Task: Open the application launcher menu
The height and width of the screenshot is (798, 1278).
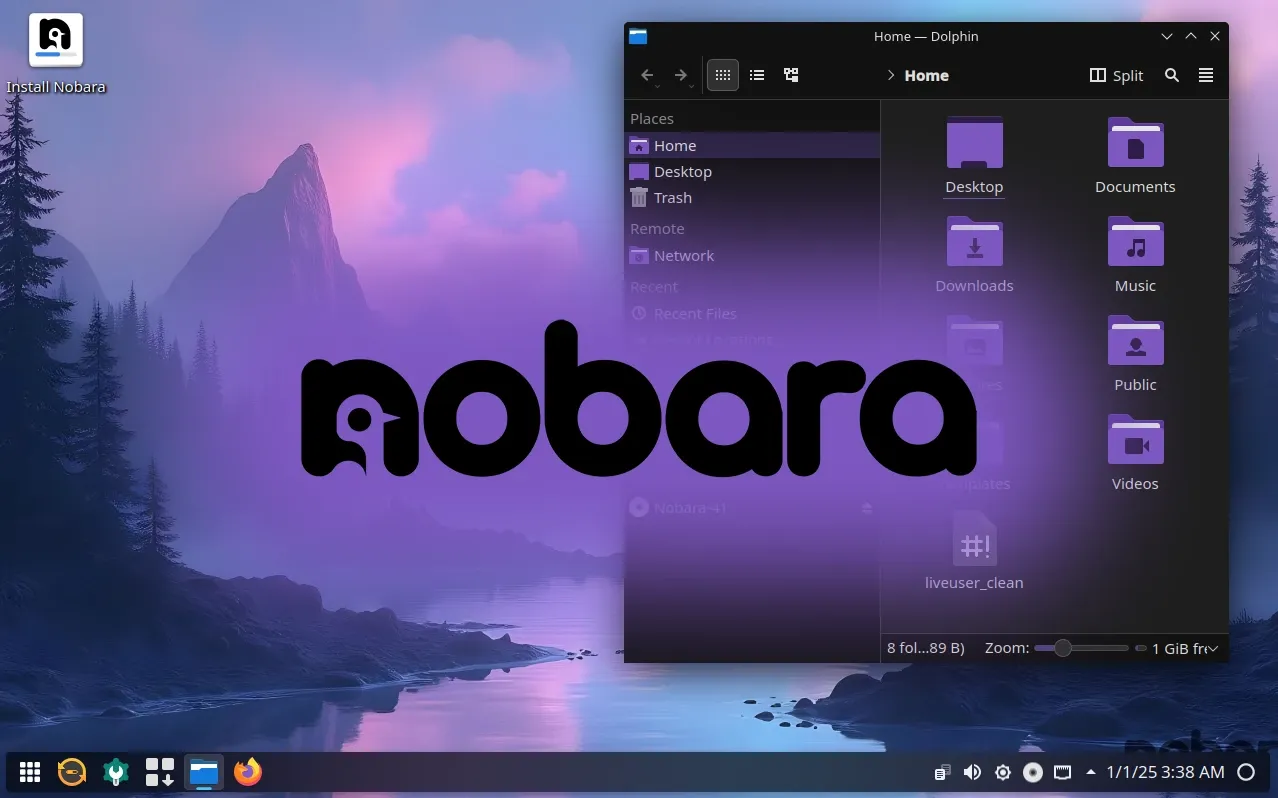Action: (x=29, y=772)
